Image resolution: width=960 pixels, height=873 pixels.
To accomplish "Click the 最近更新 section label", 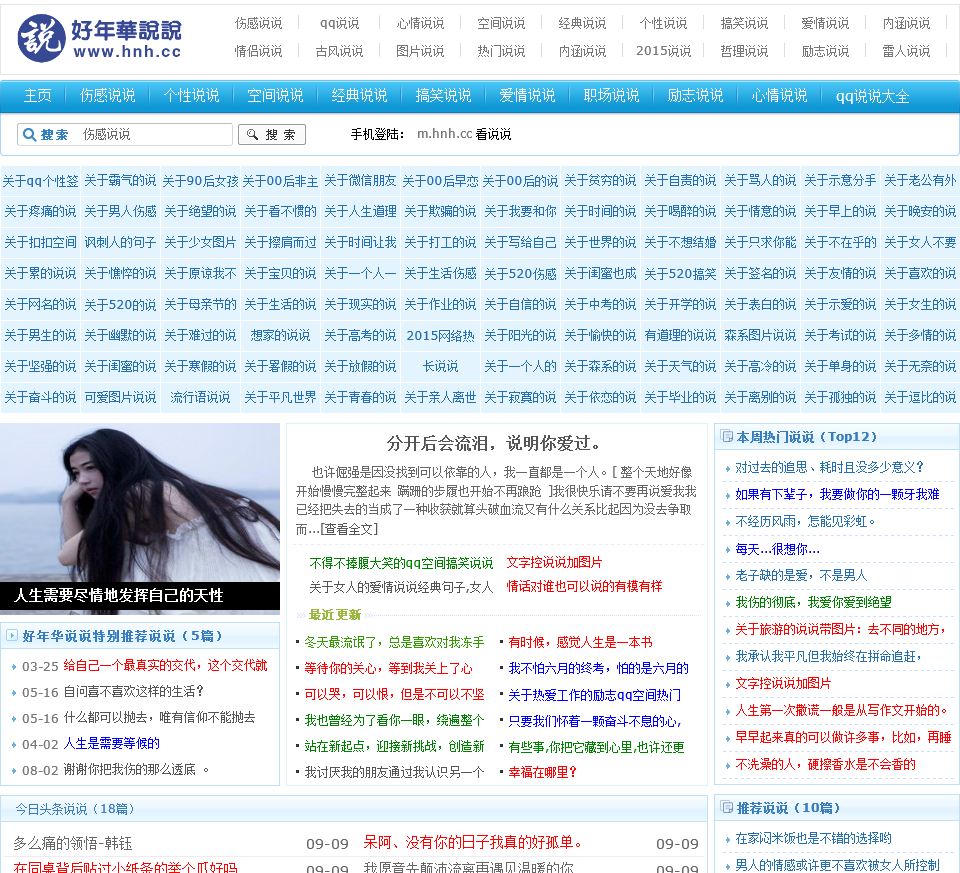I will [334, 614].
